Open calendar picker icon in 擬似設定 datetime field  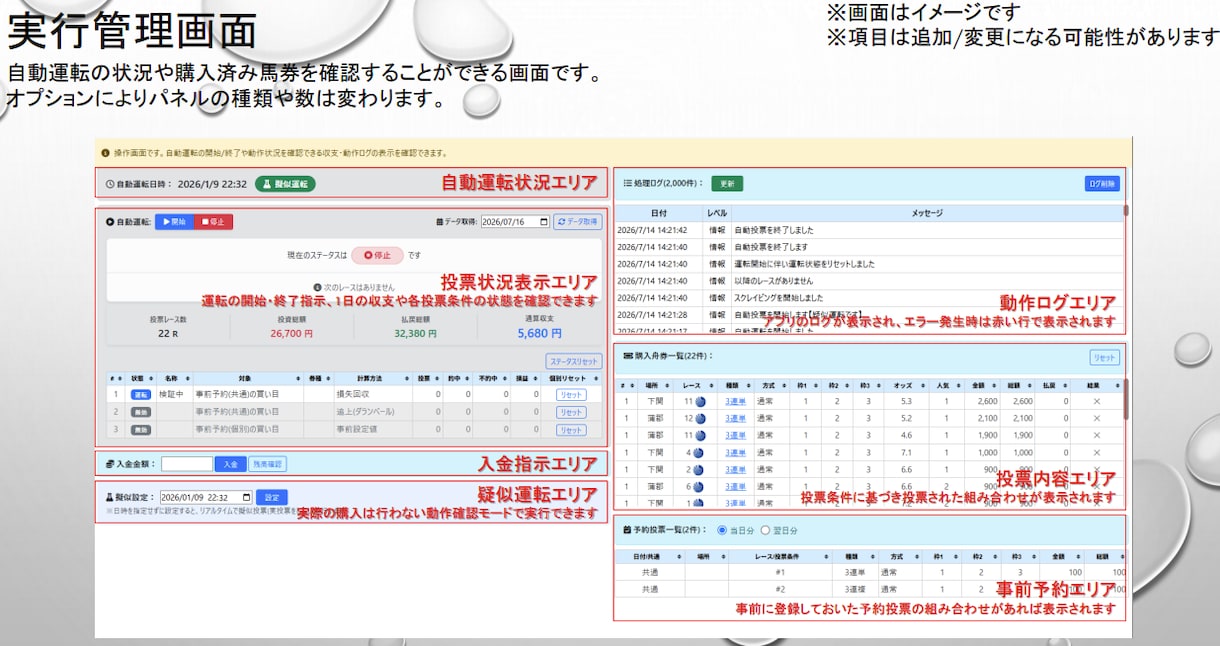[x=245, y=497]
